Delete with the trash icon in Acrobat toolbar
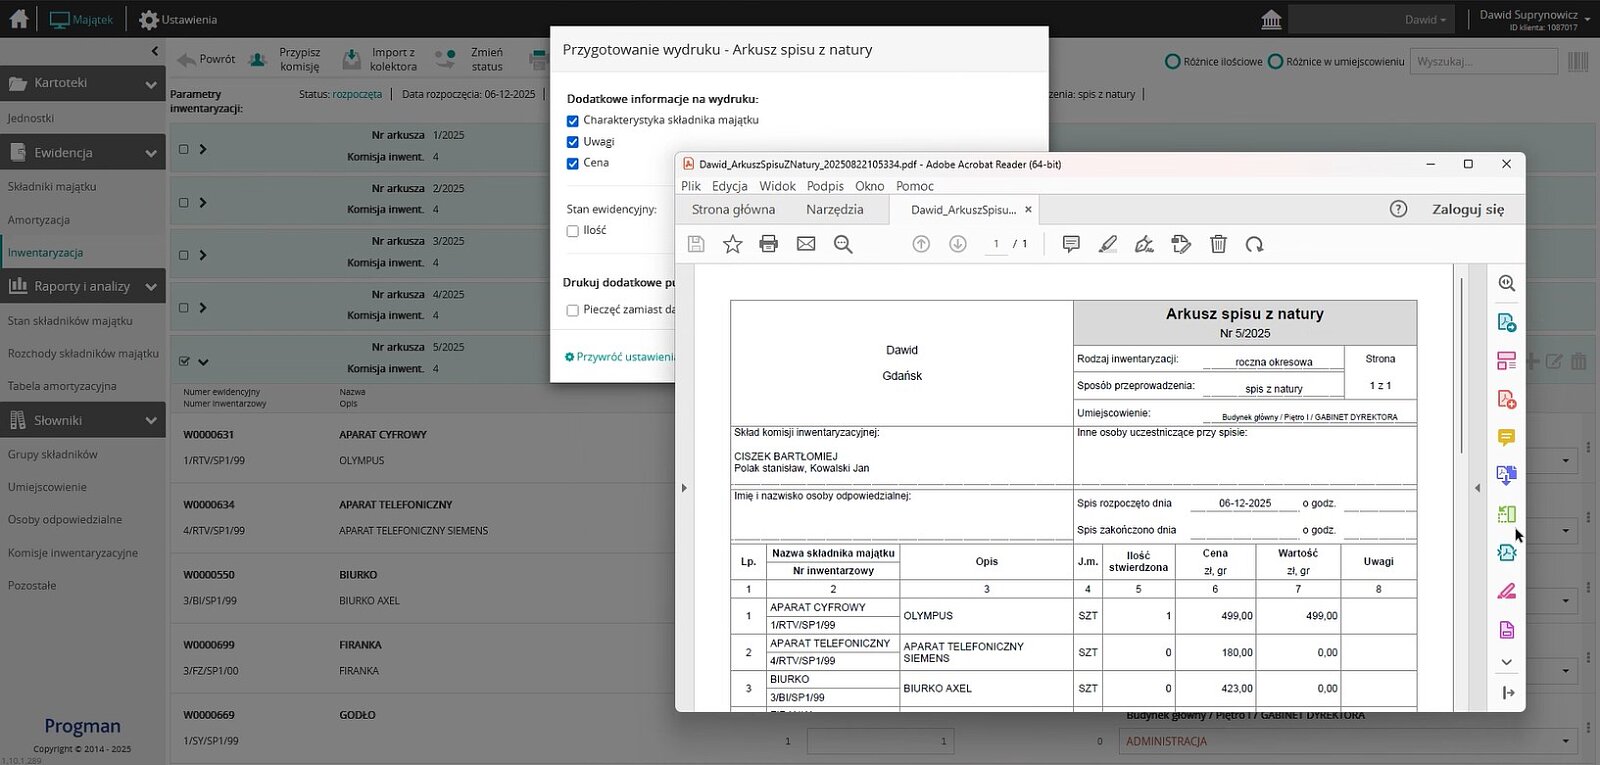This screenshot has width=1600, height=765. click(1218, 244)
